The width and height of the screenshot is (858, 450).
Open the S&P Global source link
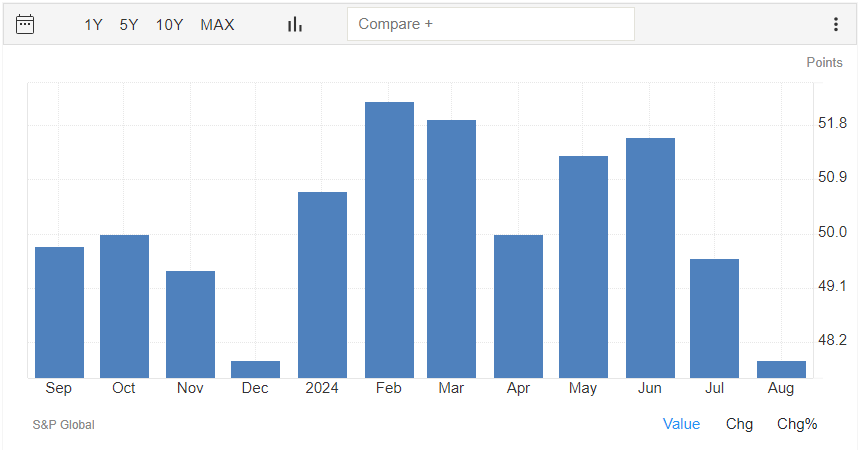pos(63,425)
